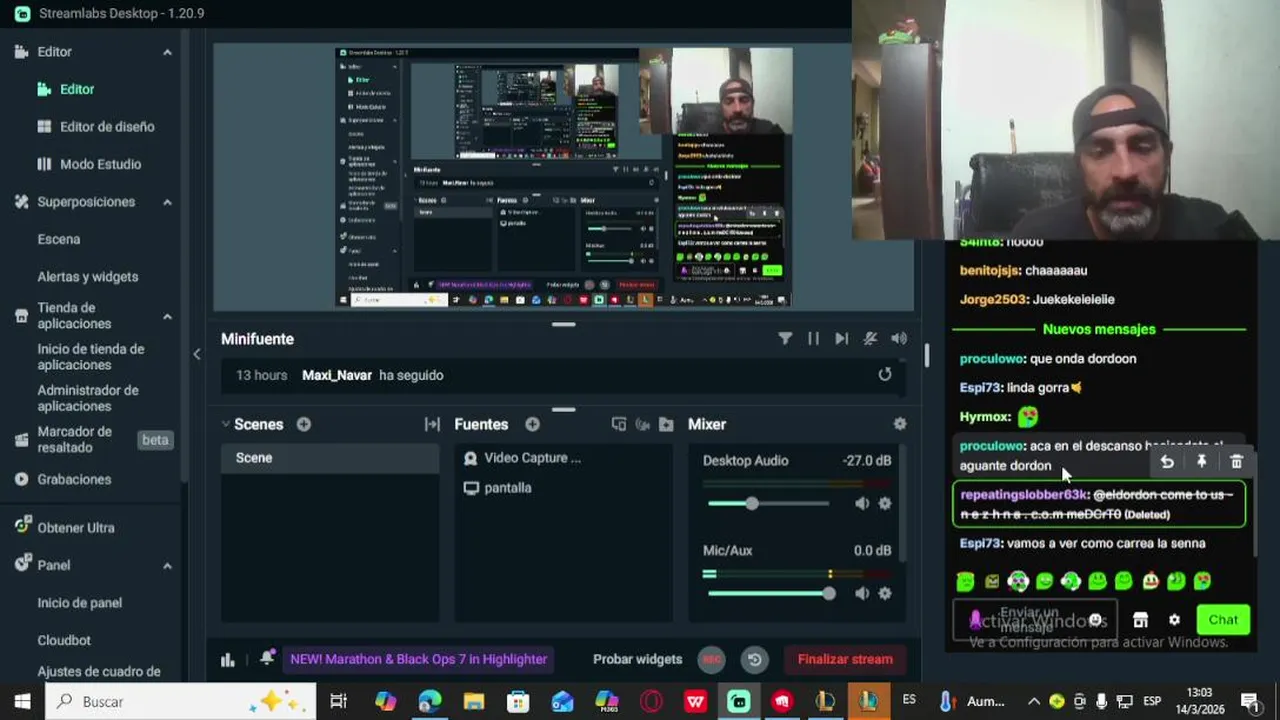Open Escena under Superposiciones
Image resolution: width=1280 pixels, height=720 pixels.
click(x=59, y=239)
